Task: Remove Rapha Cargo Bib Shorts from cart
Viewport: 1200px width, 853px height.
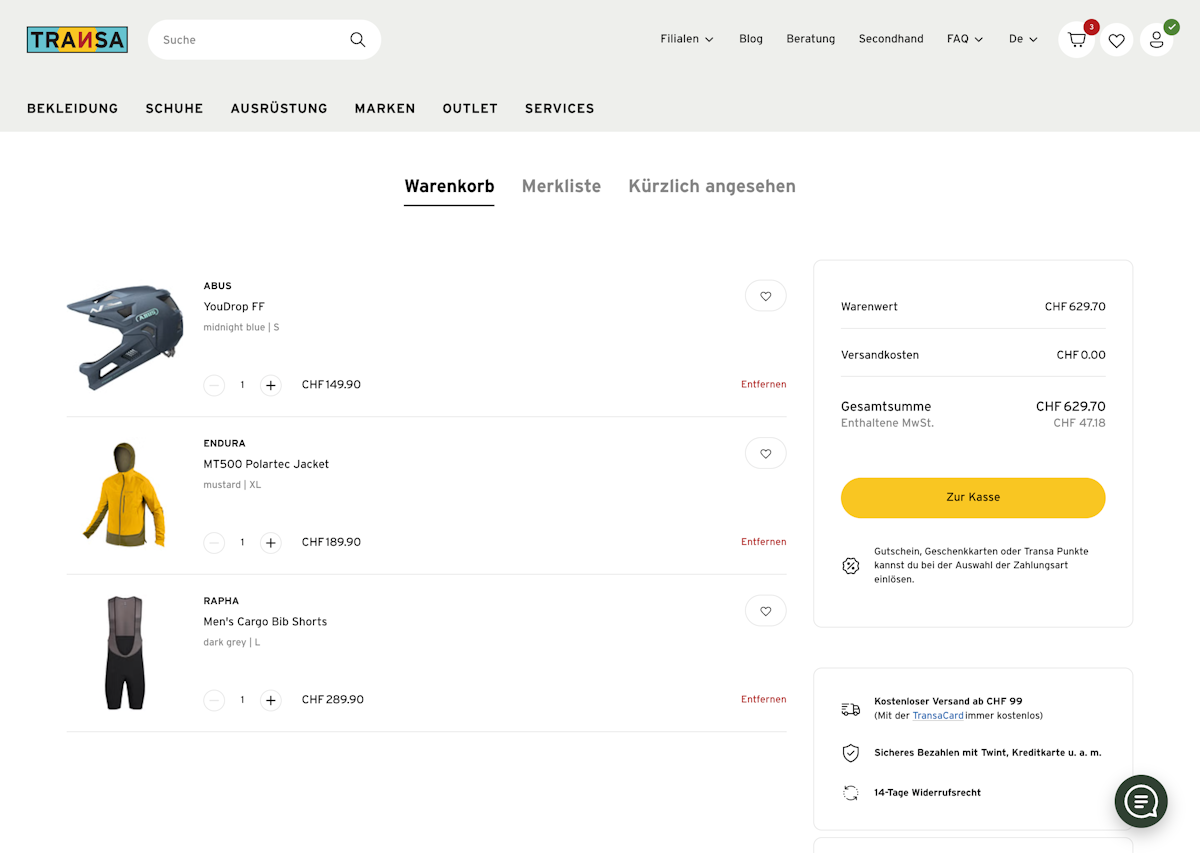Action: 764,700
